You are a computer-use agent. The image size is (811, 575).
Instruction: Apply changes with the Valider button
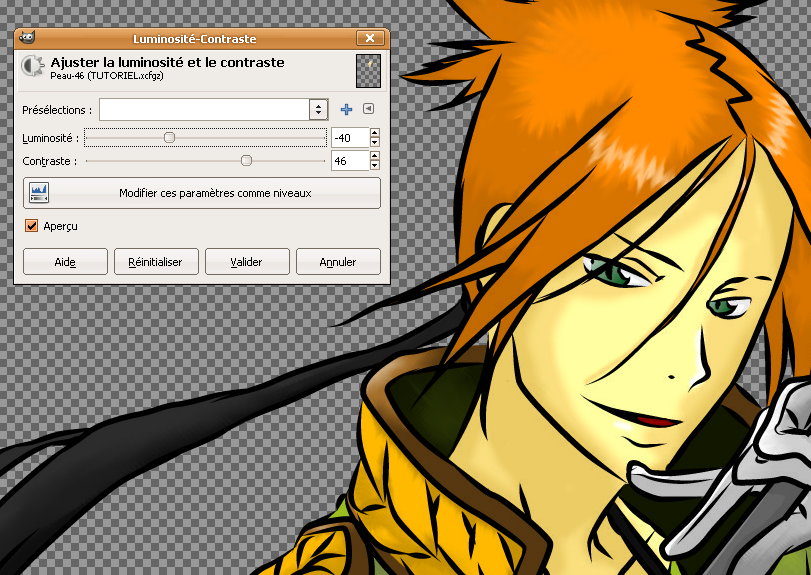click(x=246, y=262)
